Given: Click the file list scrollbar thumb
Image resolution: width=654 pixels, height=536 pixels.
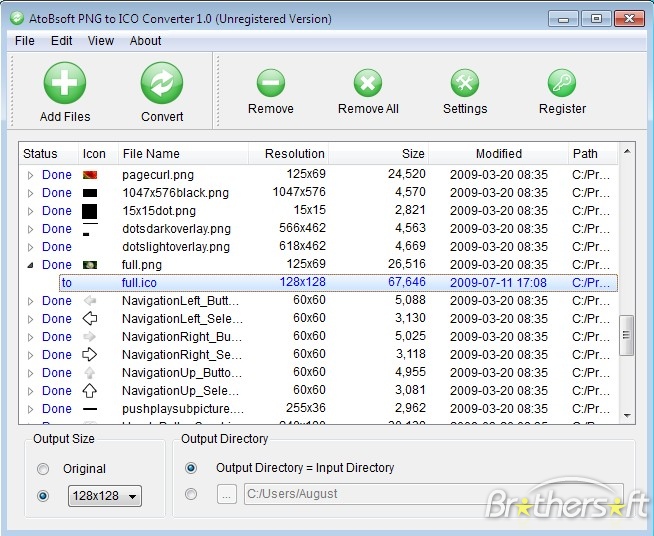Looking at the screenshot, I should (x=626, y=335).
